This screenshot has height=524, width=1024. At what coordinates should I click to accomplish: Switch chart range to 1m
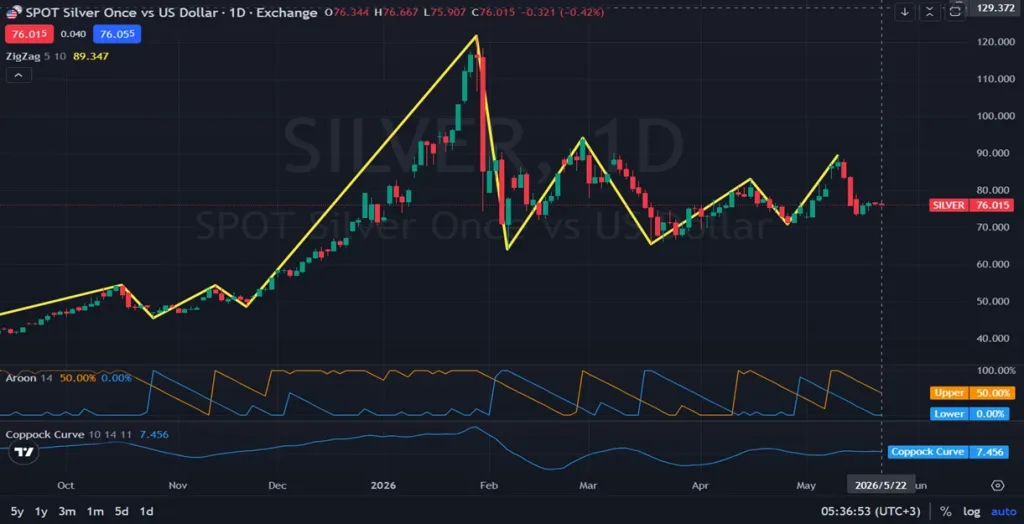(x=95, y=511)
